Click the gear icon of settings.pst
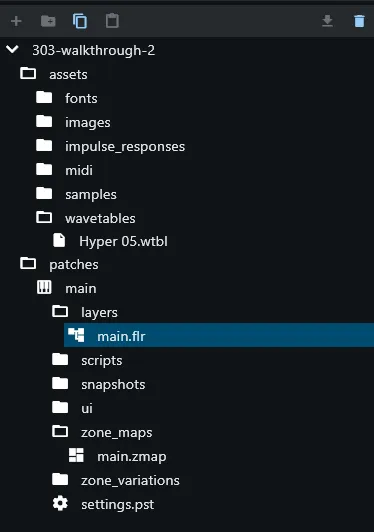 point(60,503)
